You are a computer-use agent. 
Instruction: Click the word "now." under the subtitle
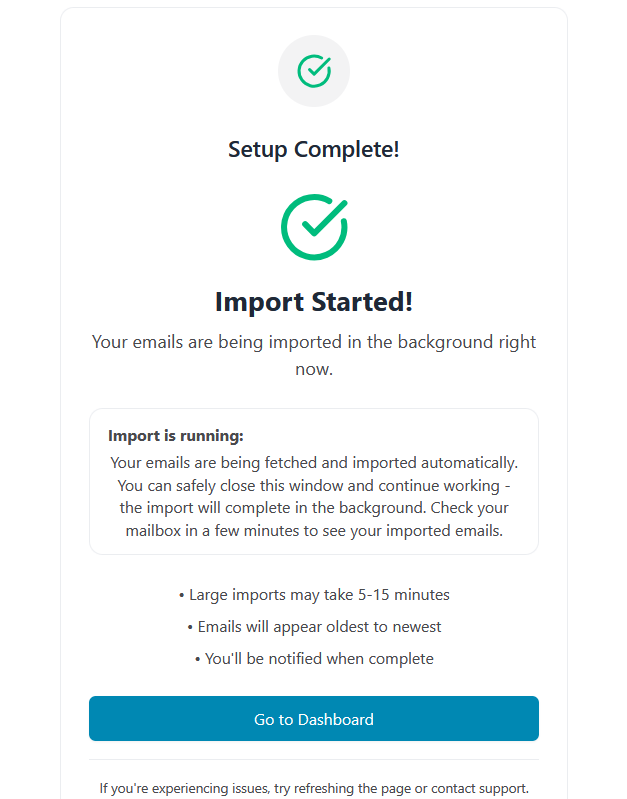pyautogui.click(x=314, y=369)
